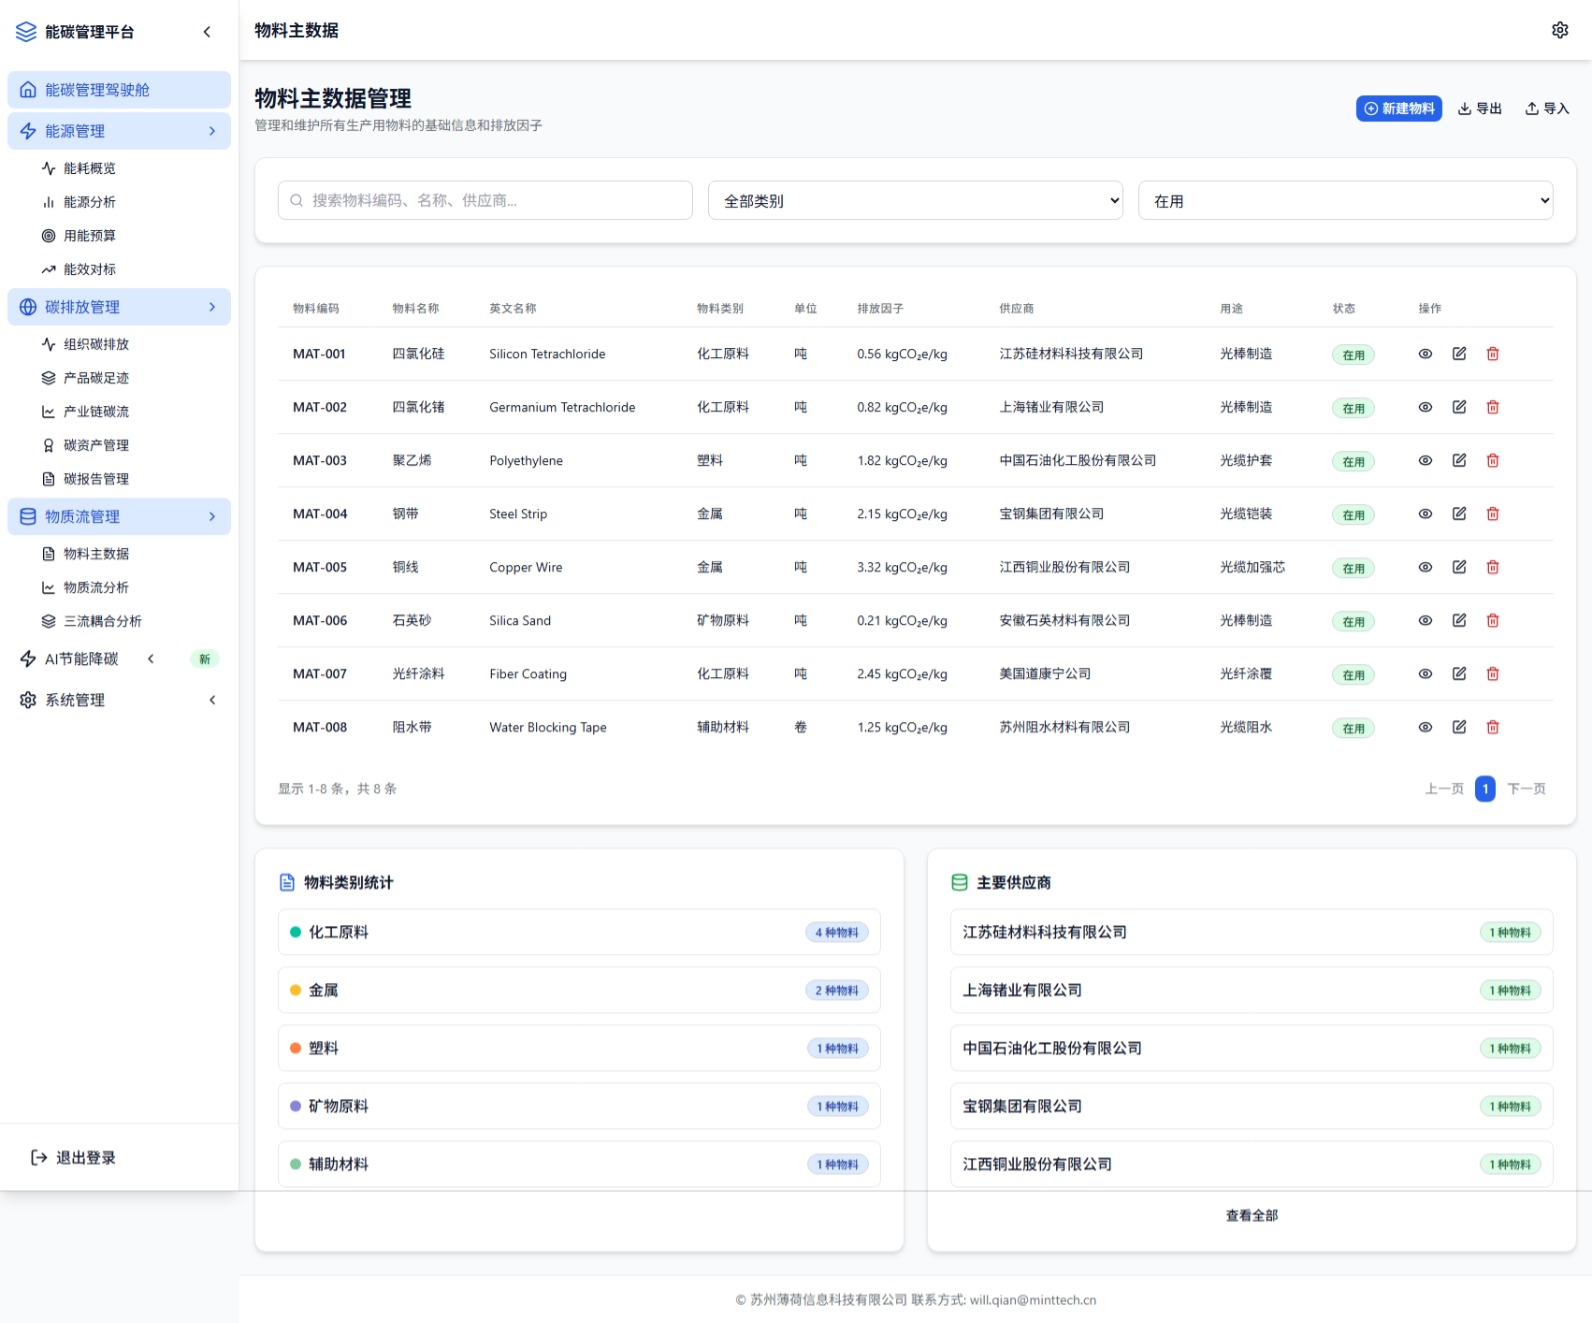Click the 新建物料 button
The image size is (1592, 1323).
tap(1398, 108)
